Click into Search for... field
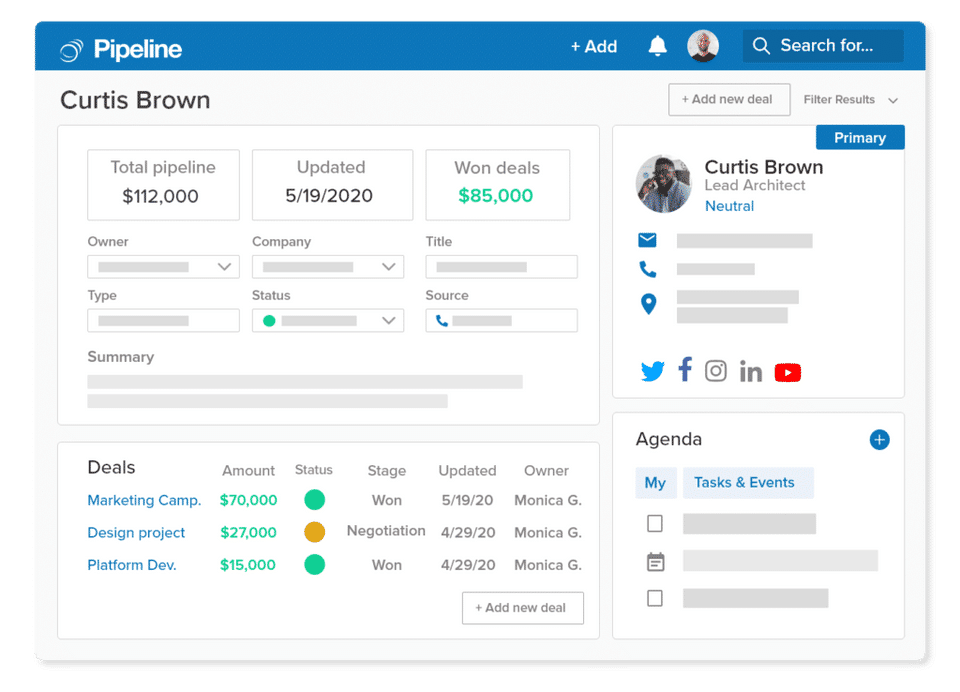 point(823,46)
